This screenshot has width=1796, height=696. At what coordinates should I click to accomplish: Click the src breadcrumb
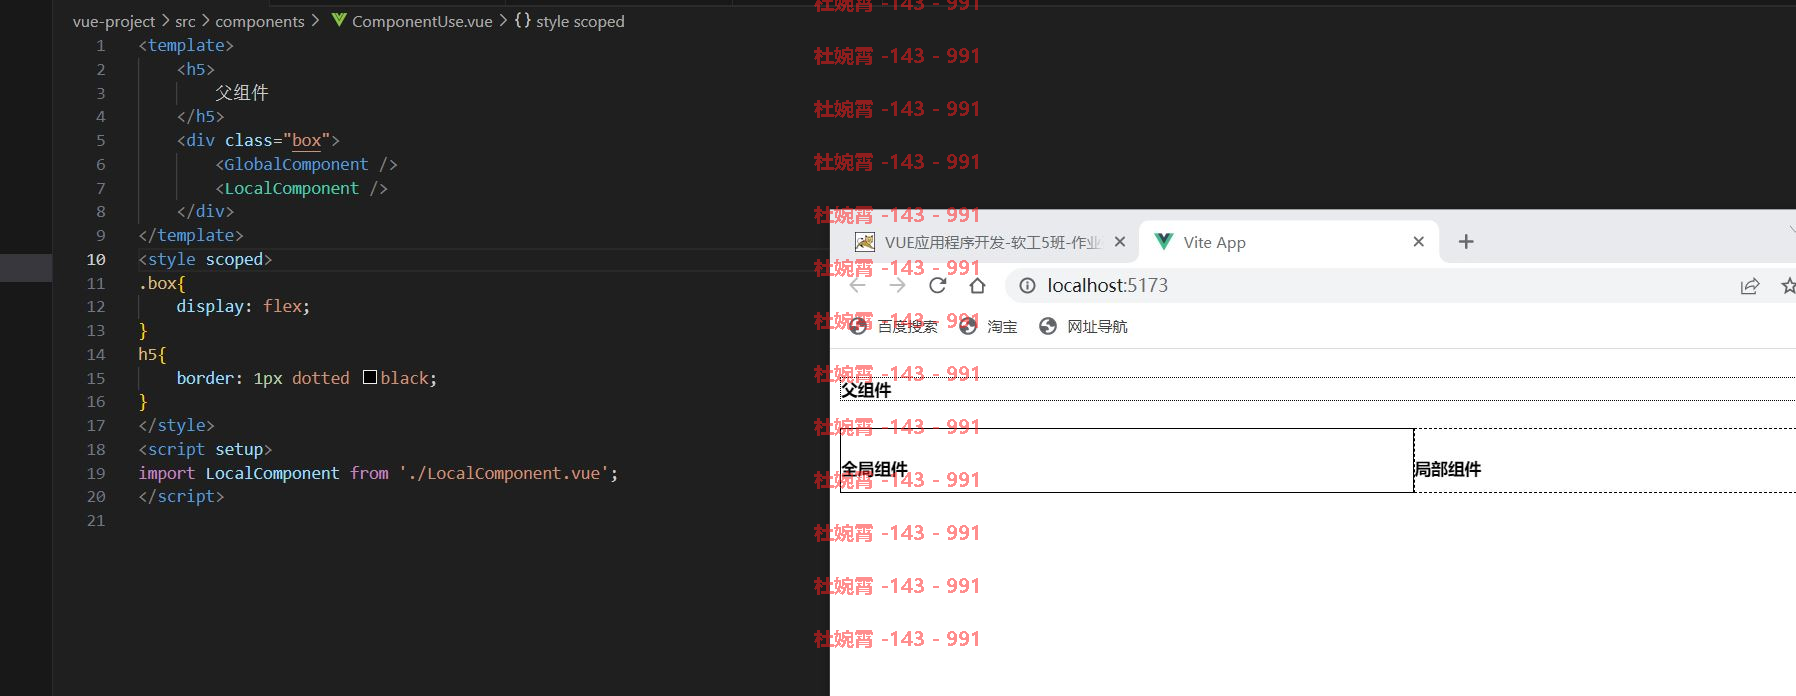coord(185,21)
